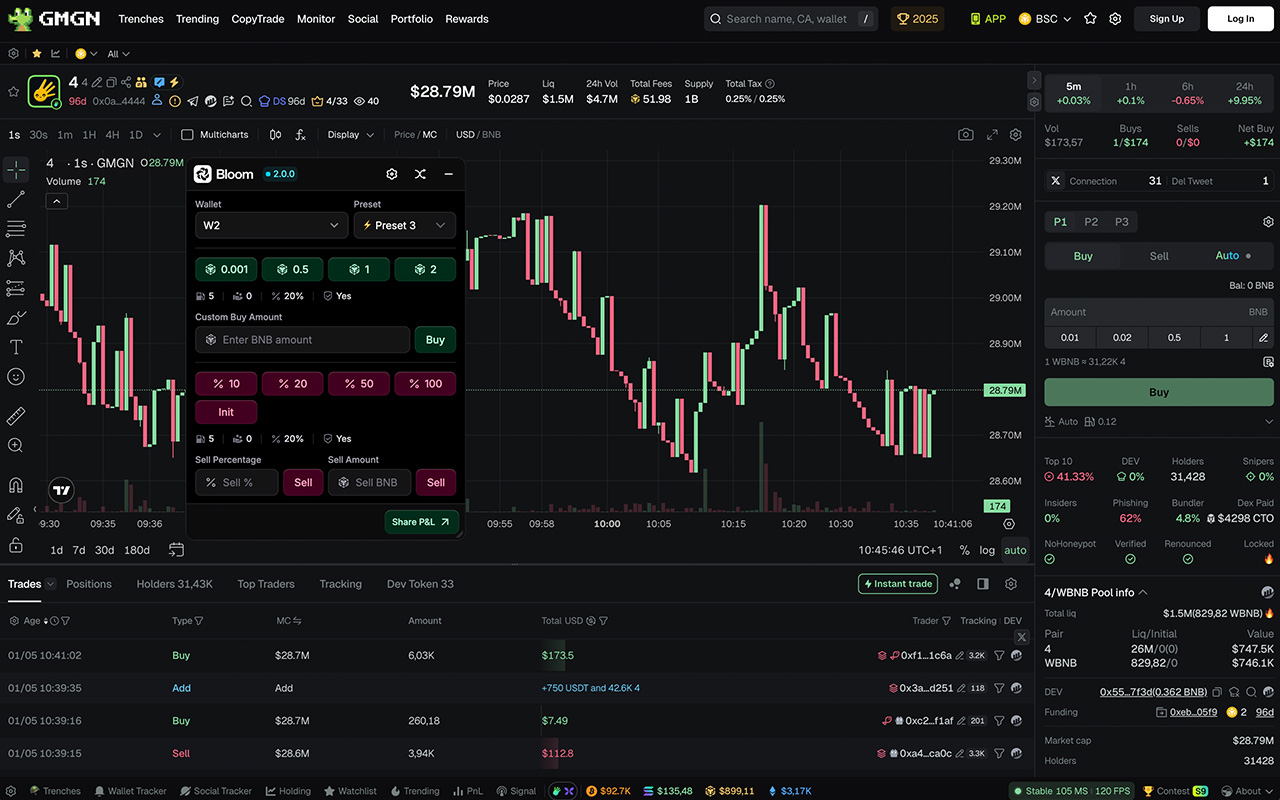Open fullscreen chart mode

[992, 135]
